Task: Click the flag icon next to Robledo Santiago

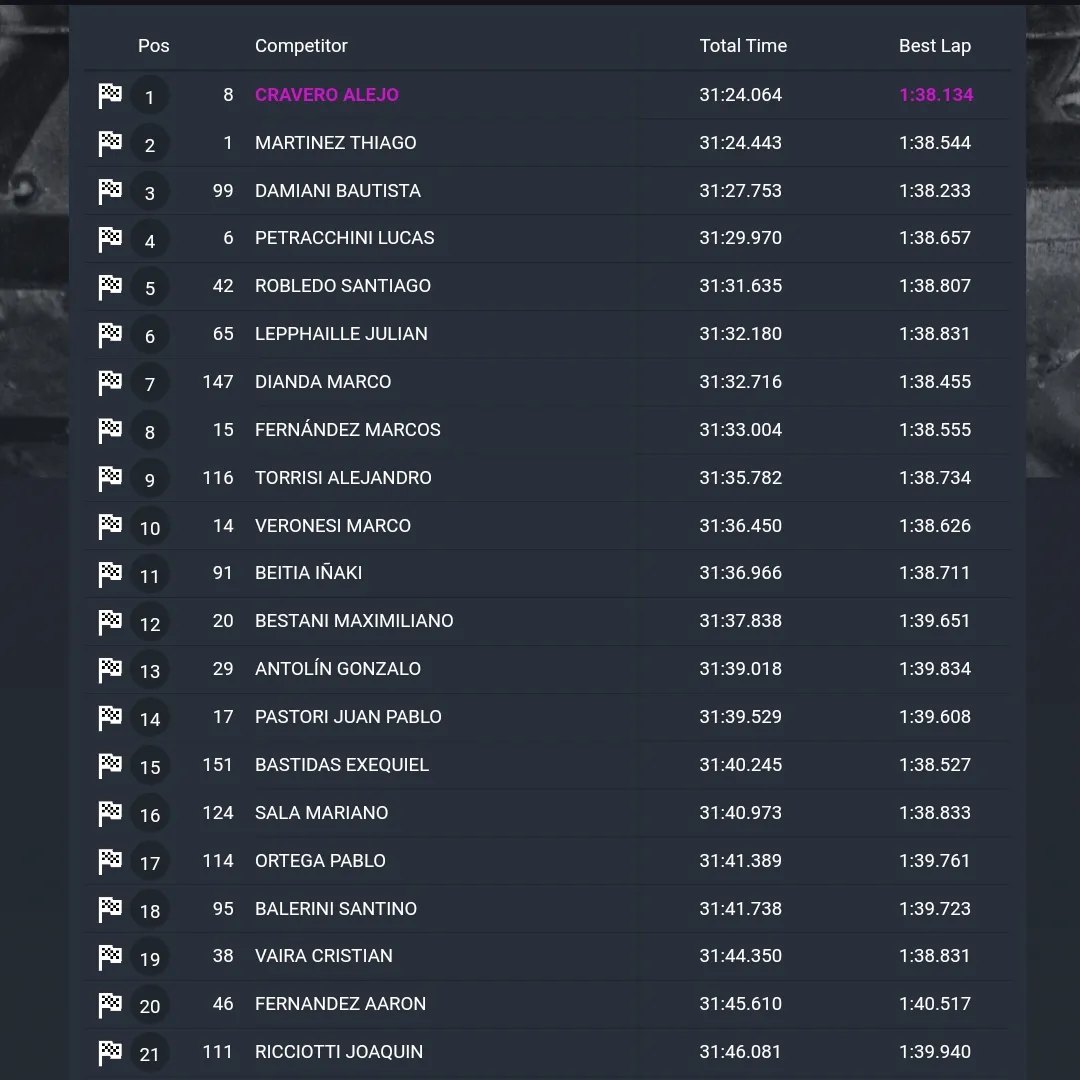Action: coord(110,287)
